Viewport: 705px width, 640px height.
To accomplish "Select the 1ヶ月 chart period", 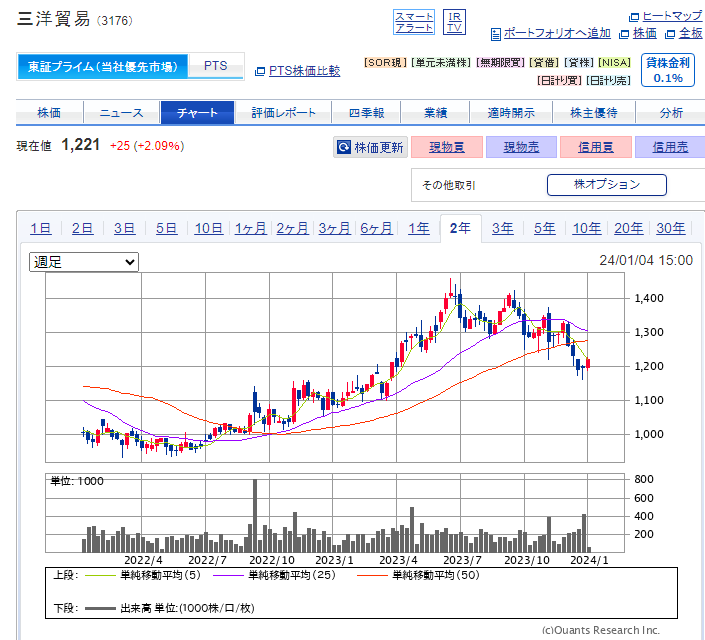I will click(x=250, y=228).
